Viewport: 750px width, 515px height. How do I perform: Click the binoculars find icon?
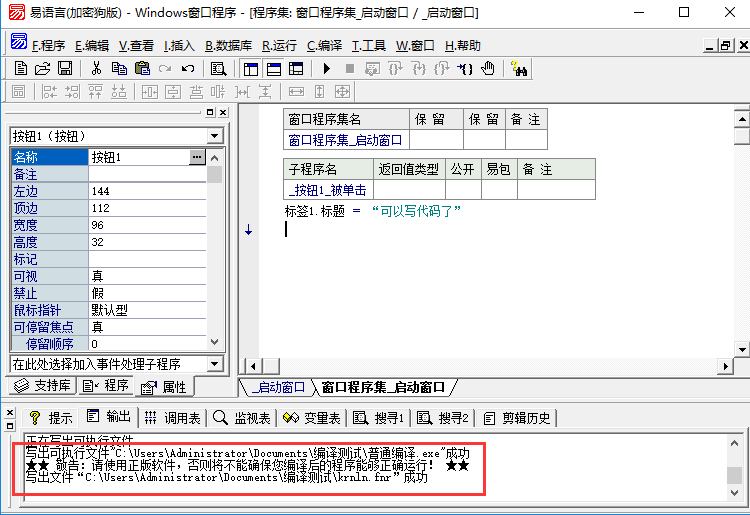[x=518, y=69]
